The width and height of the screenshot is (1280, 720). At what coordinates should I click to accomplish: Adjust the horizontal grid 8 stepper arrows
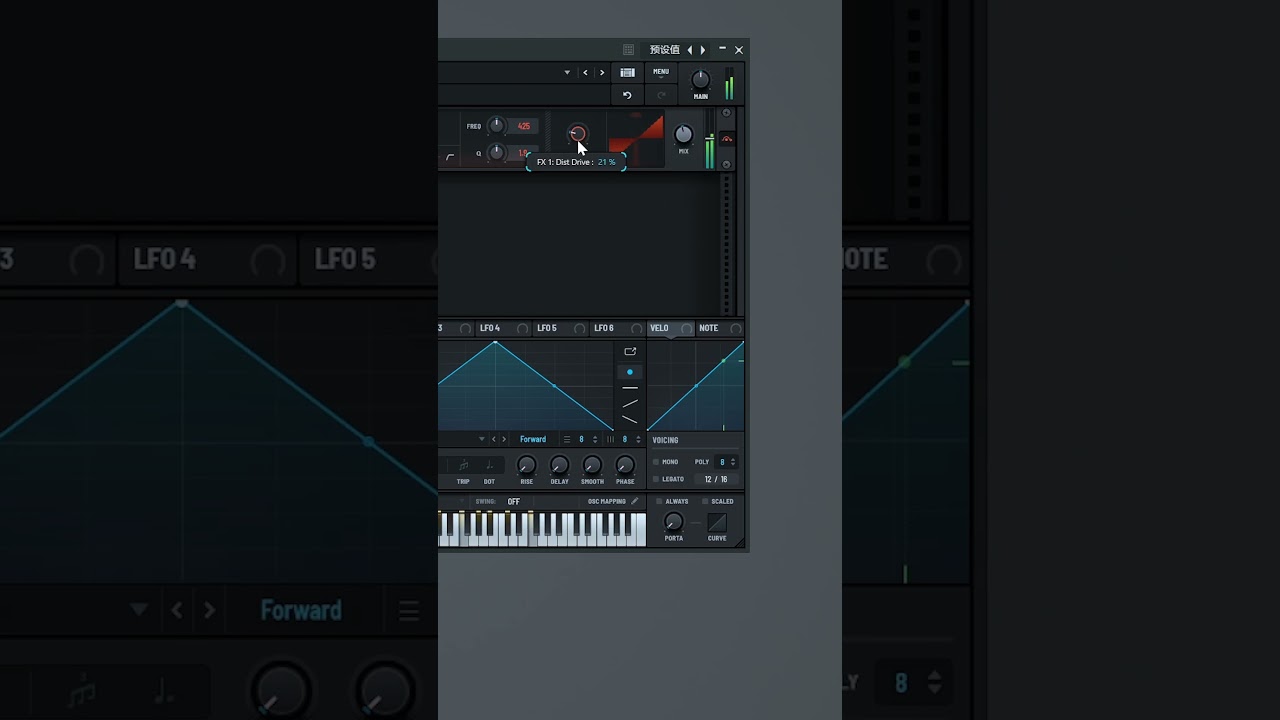pos(595,439)
